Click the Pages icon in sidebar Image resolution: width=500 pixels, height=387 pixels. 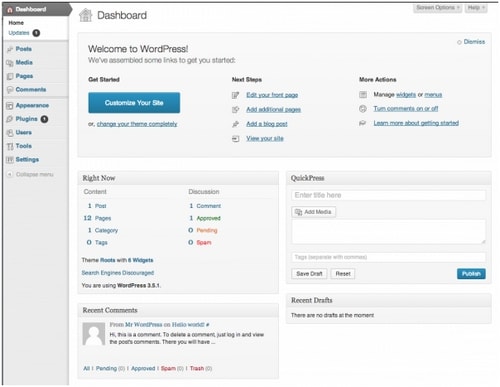click(x=10, y=76)
